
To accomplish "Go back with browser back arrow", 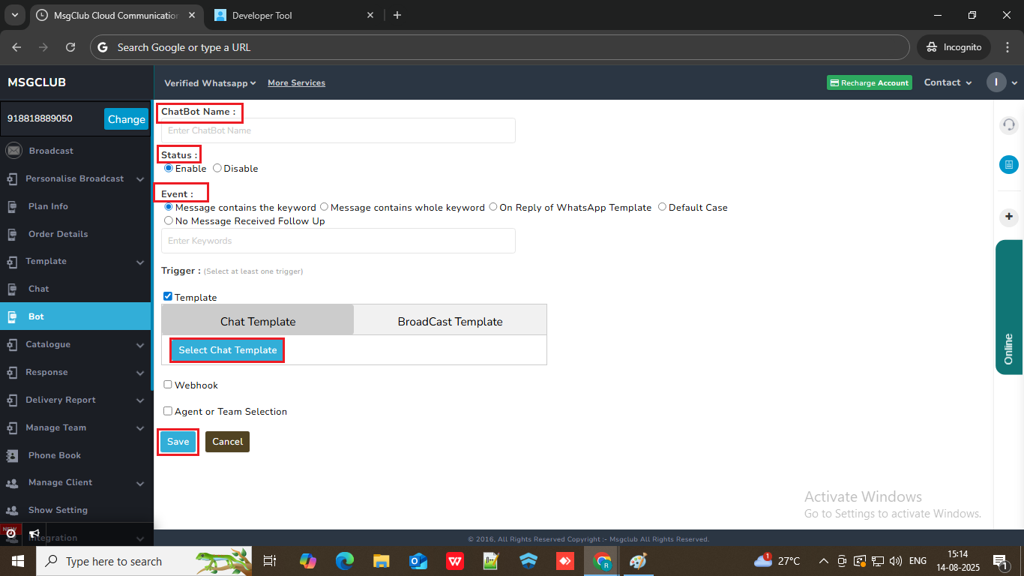I will tap(16, 47).
